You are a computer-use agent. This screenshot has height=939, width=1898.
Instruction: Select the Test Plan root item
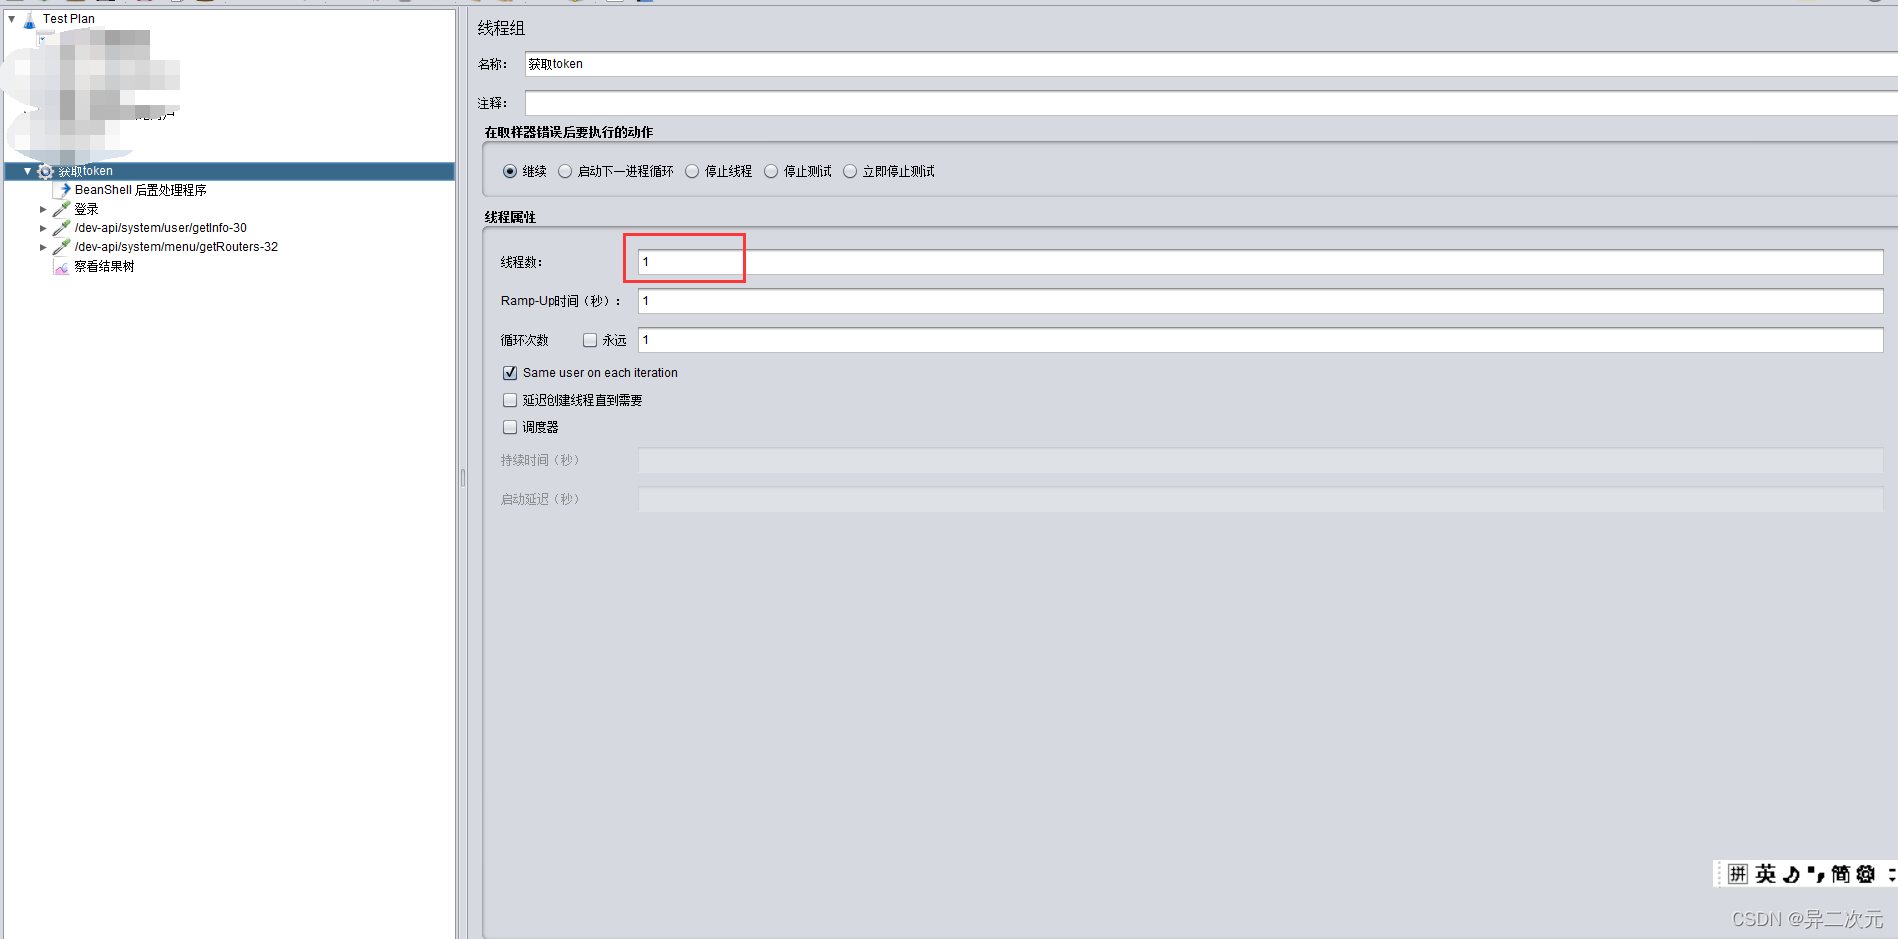click(68, 19)
